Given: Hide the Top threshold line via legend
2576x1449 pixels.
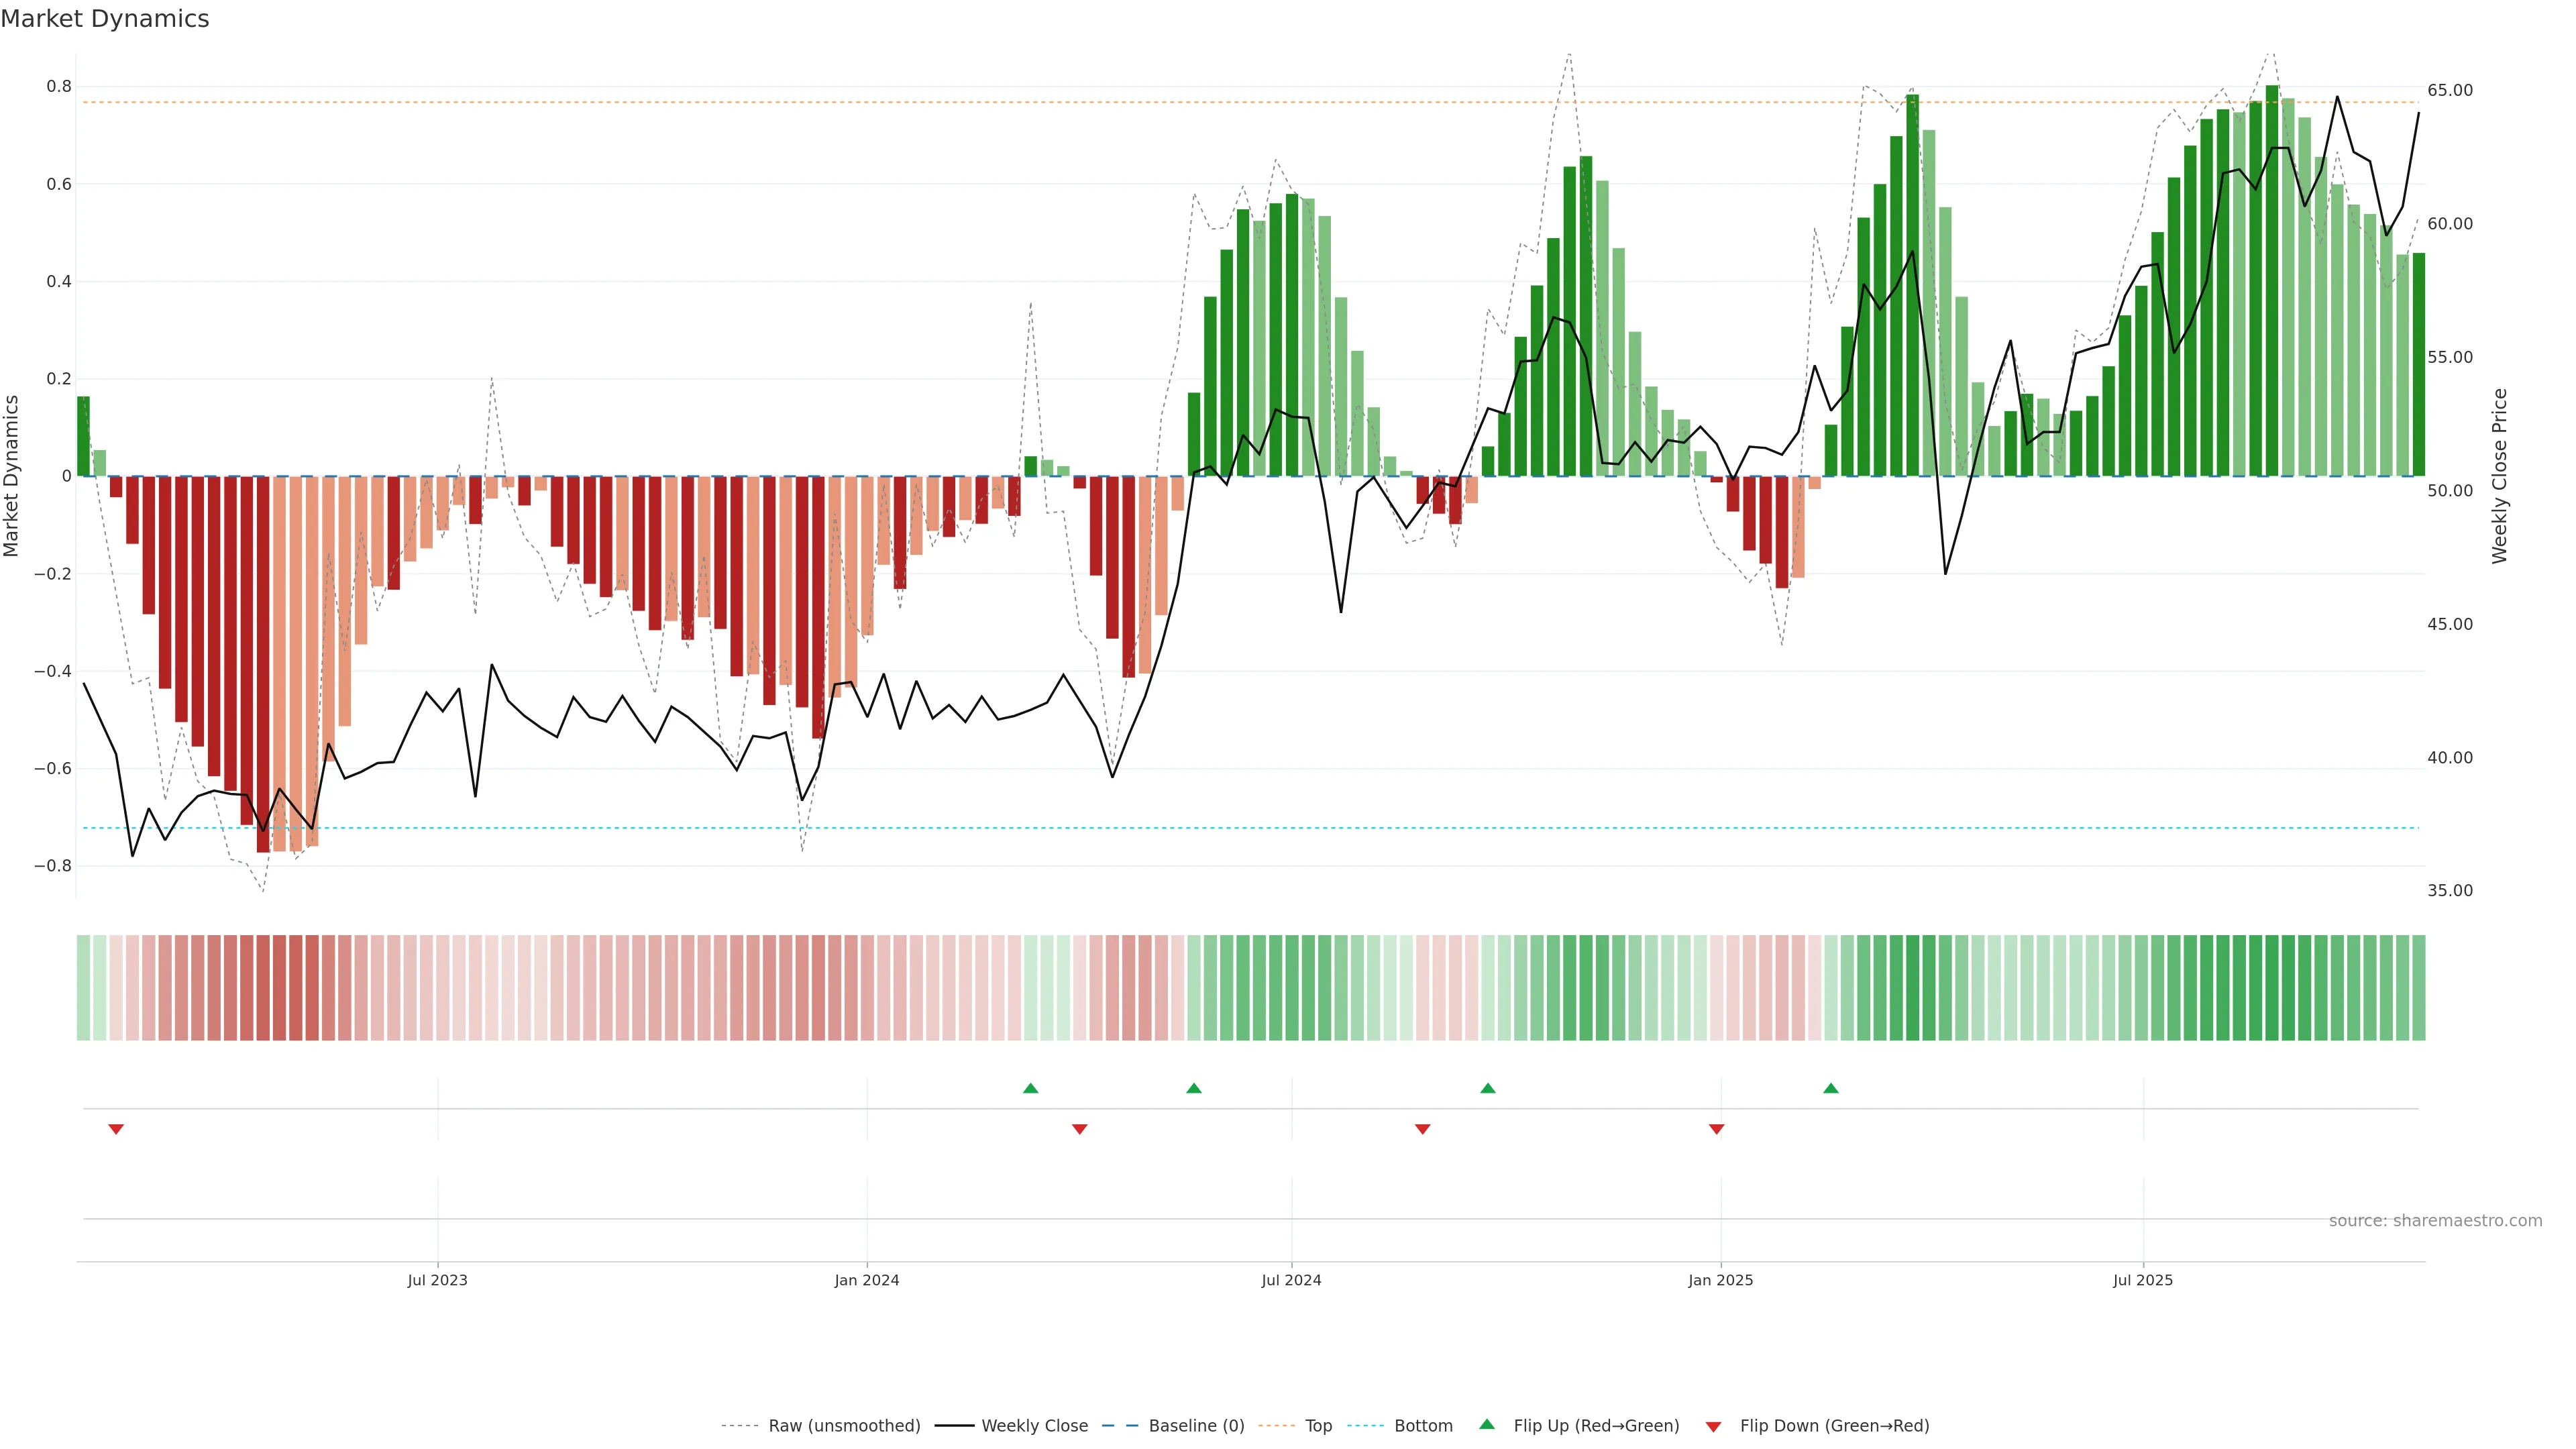Looking at the screenshot, I should click(x=1318, y=1426).
